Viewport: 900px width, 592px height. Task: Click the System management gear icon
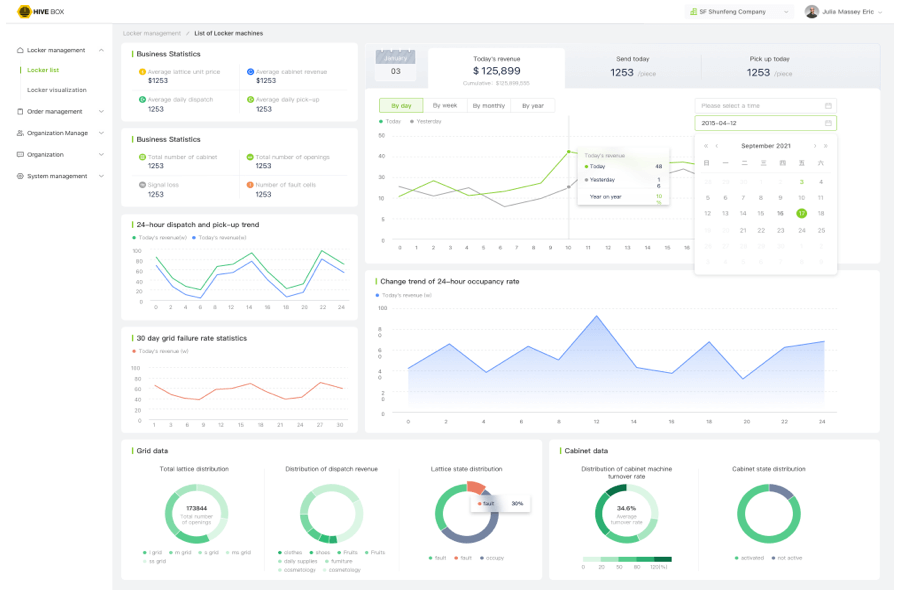[20, 176]
